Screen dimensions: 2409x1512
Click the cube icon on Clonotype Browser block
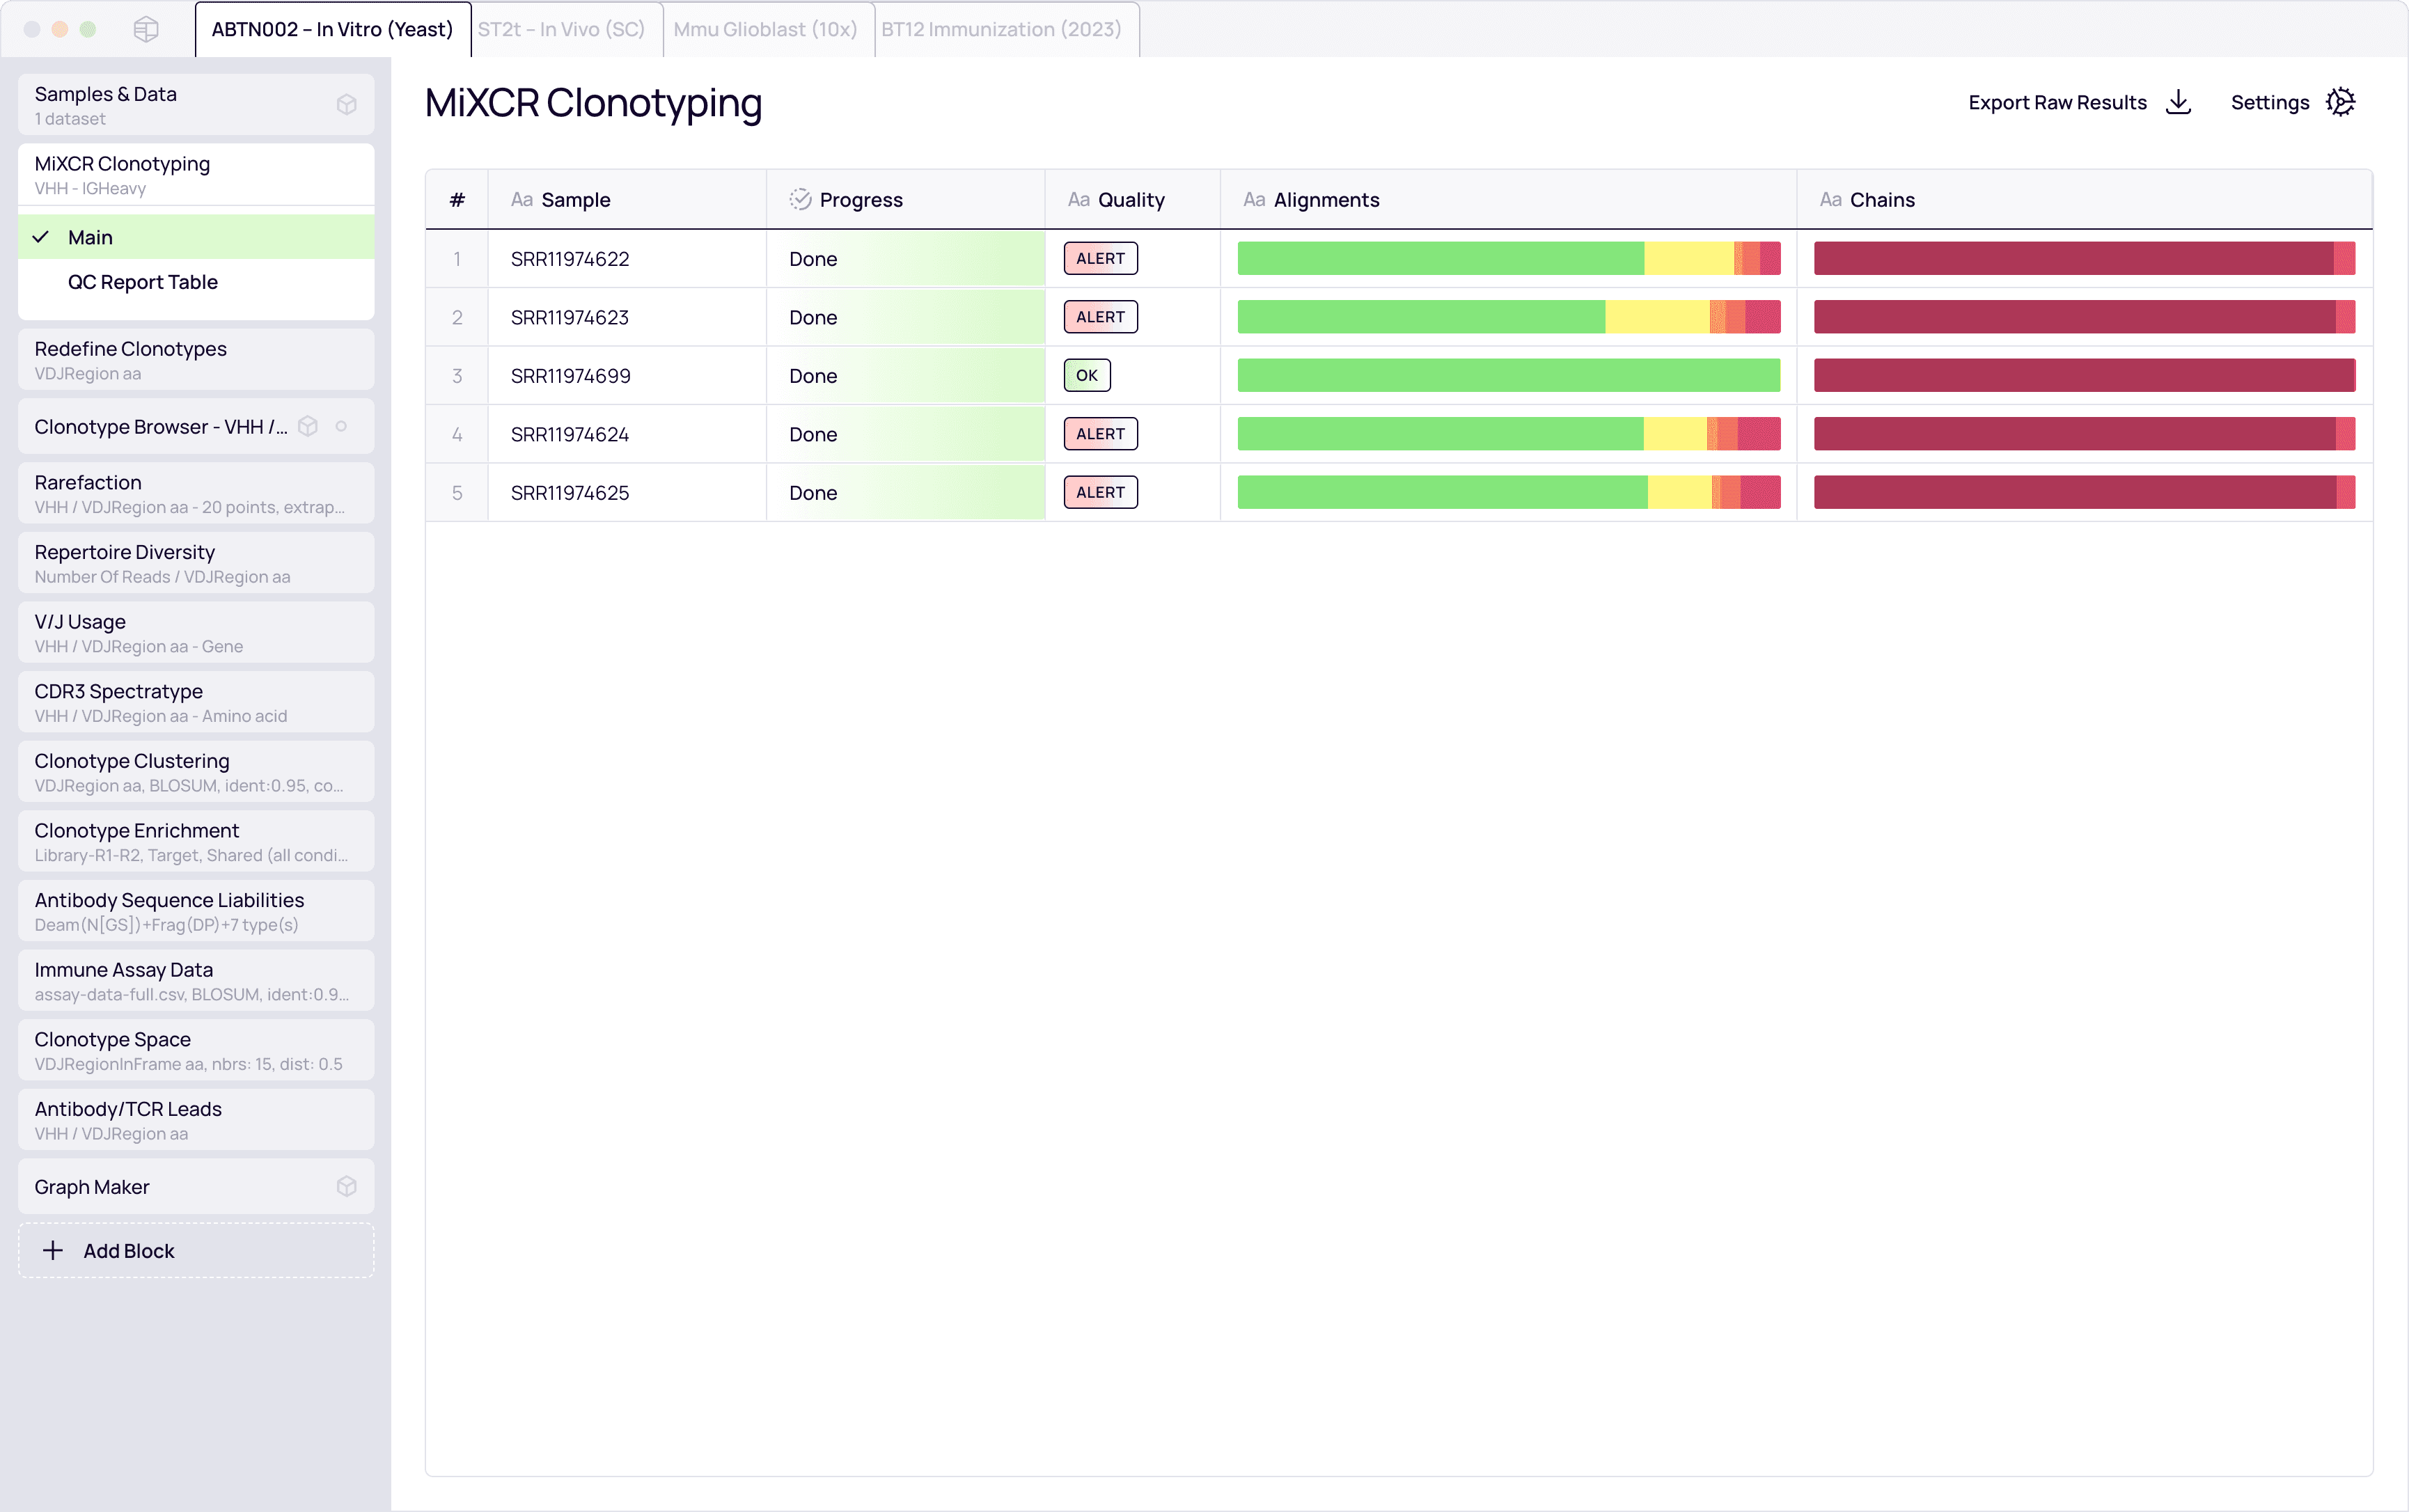coord(308,427)
